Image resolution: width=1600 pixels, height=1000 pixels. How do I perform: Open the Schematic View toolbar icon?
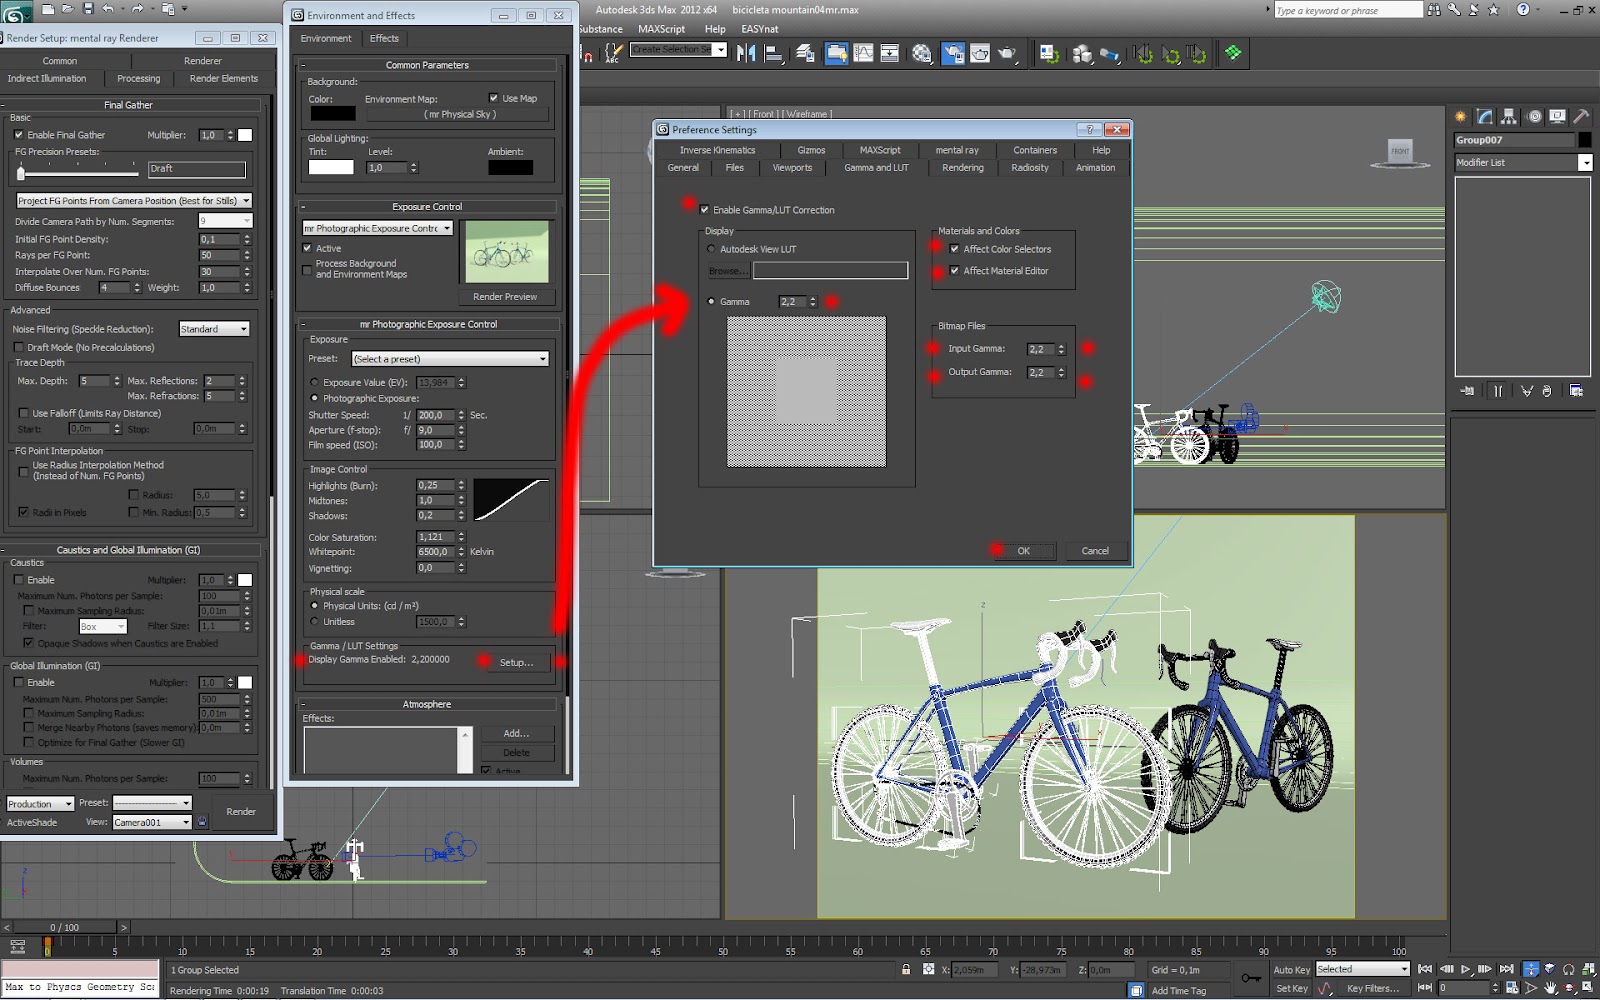coord(889,54)
